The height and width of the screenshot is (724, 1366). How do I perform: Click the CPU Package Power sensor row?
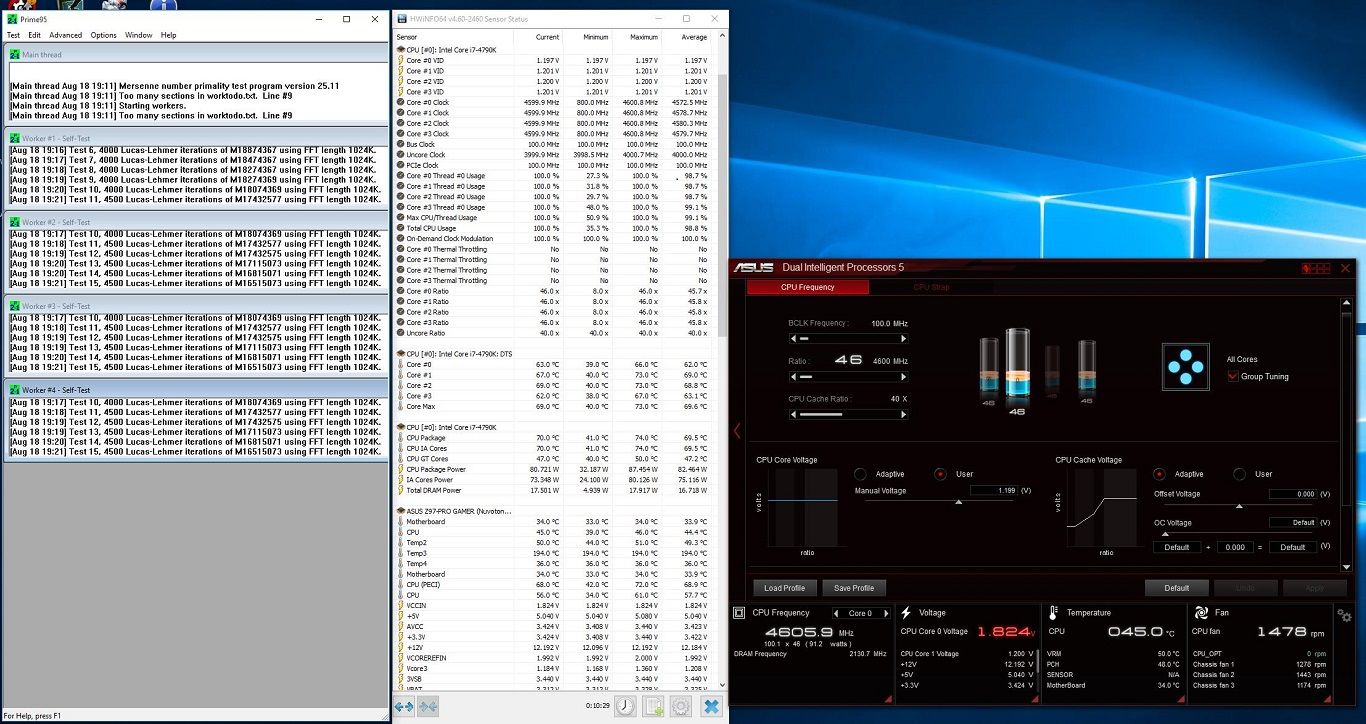point(556,469)
